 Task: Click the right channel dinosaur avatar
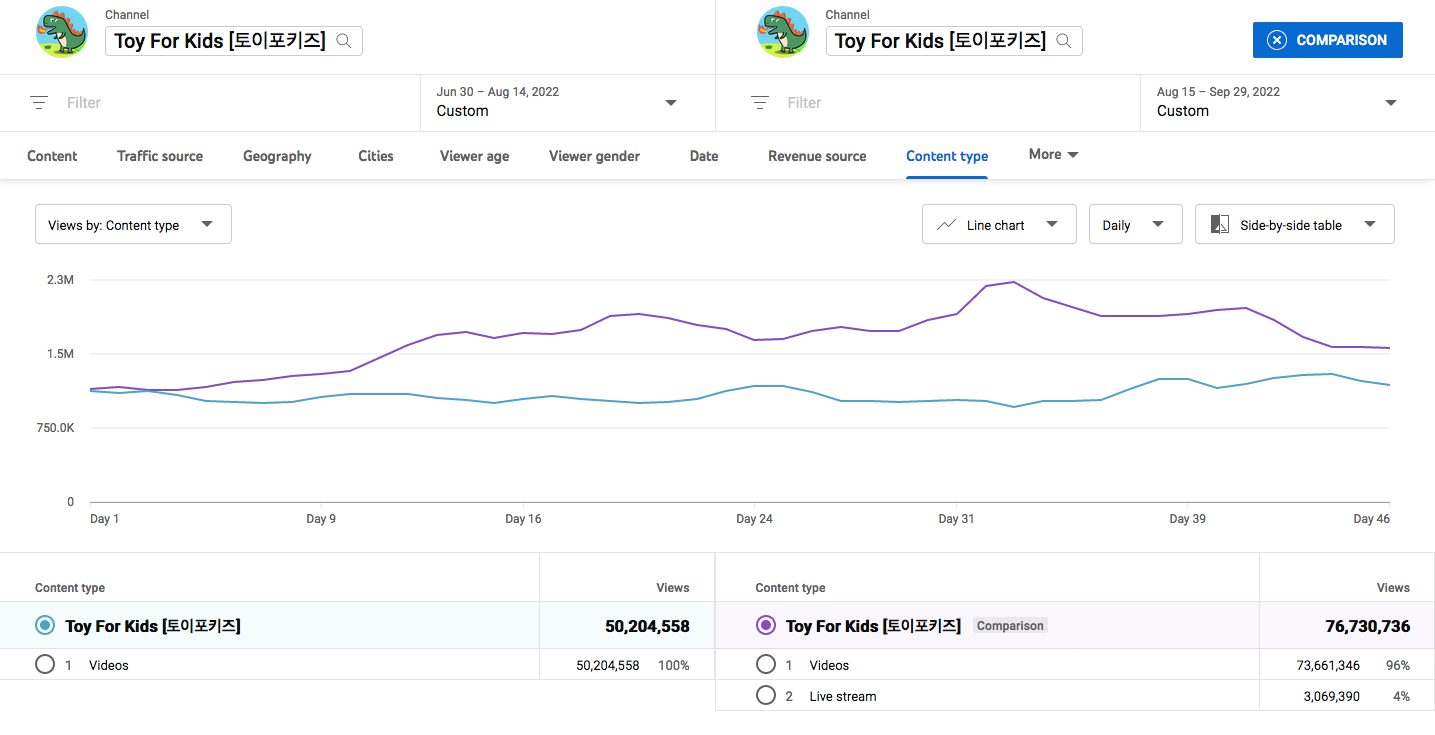click(782, 33)
